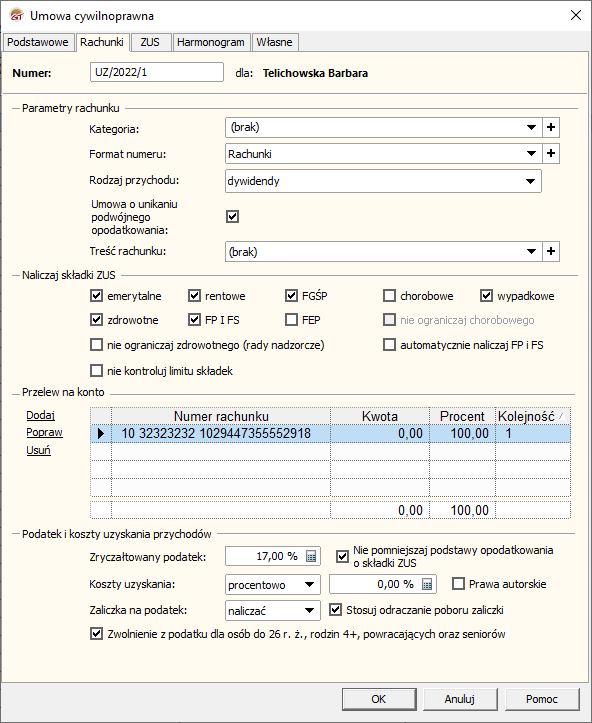This screenshot has height=723, width=592.
Task: Enable the FEP checkbox
Action: (291, 320)
